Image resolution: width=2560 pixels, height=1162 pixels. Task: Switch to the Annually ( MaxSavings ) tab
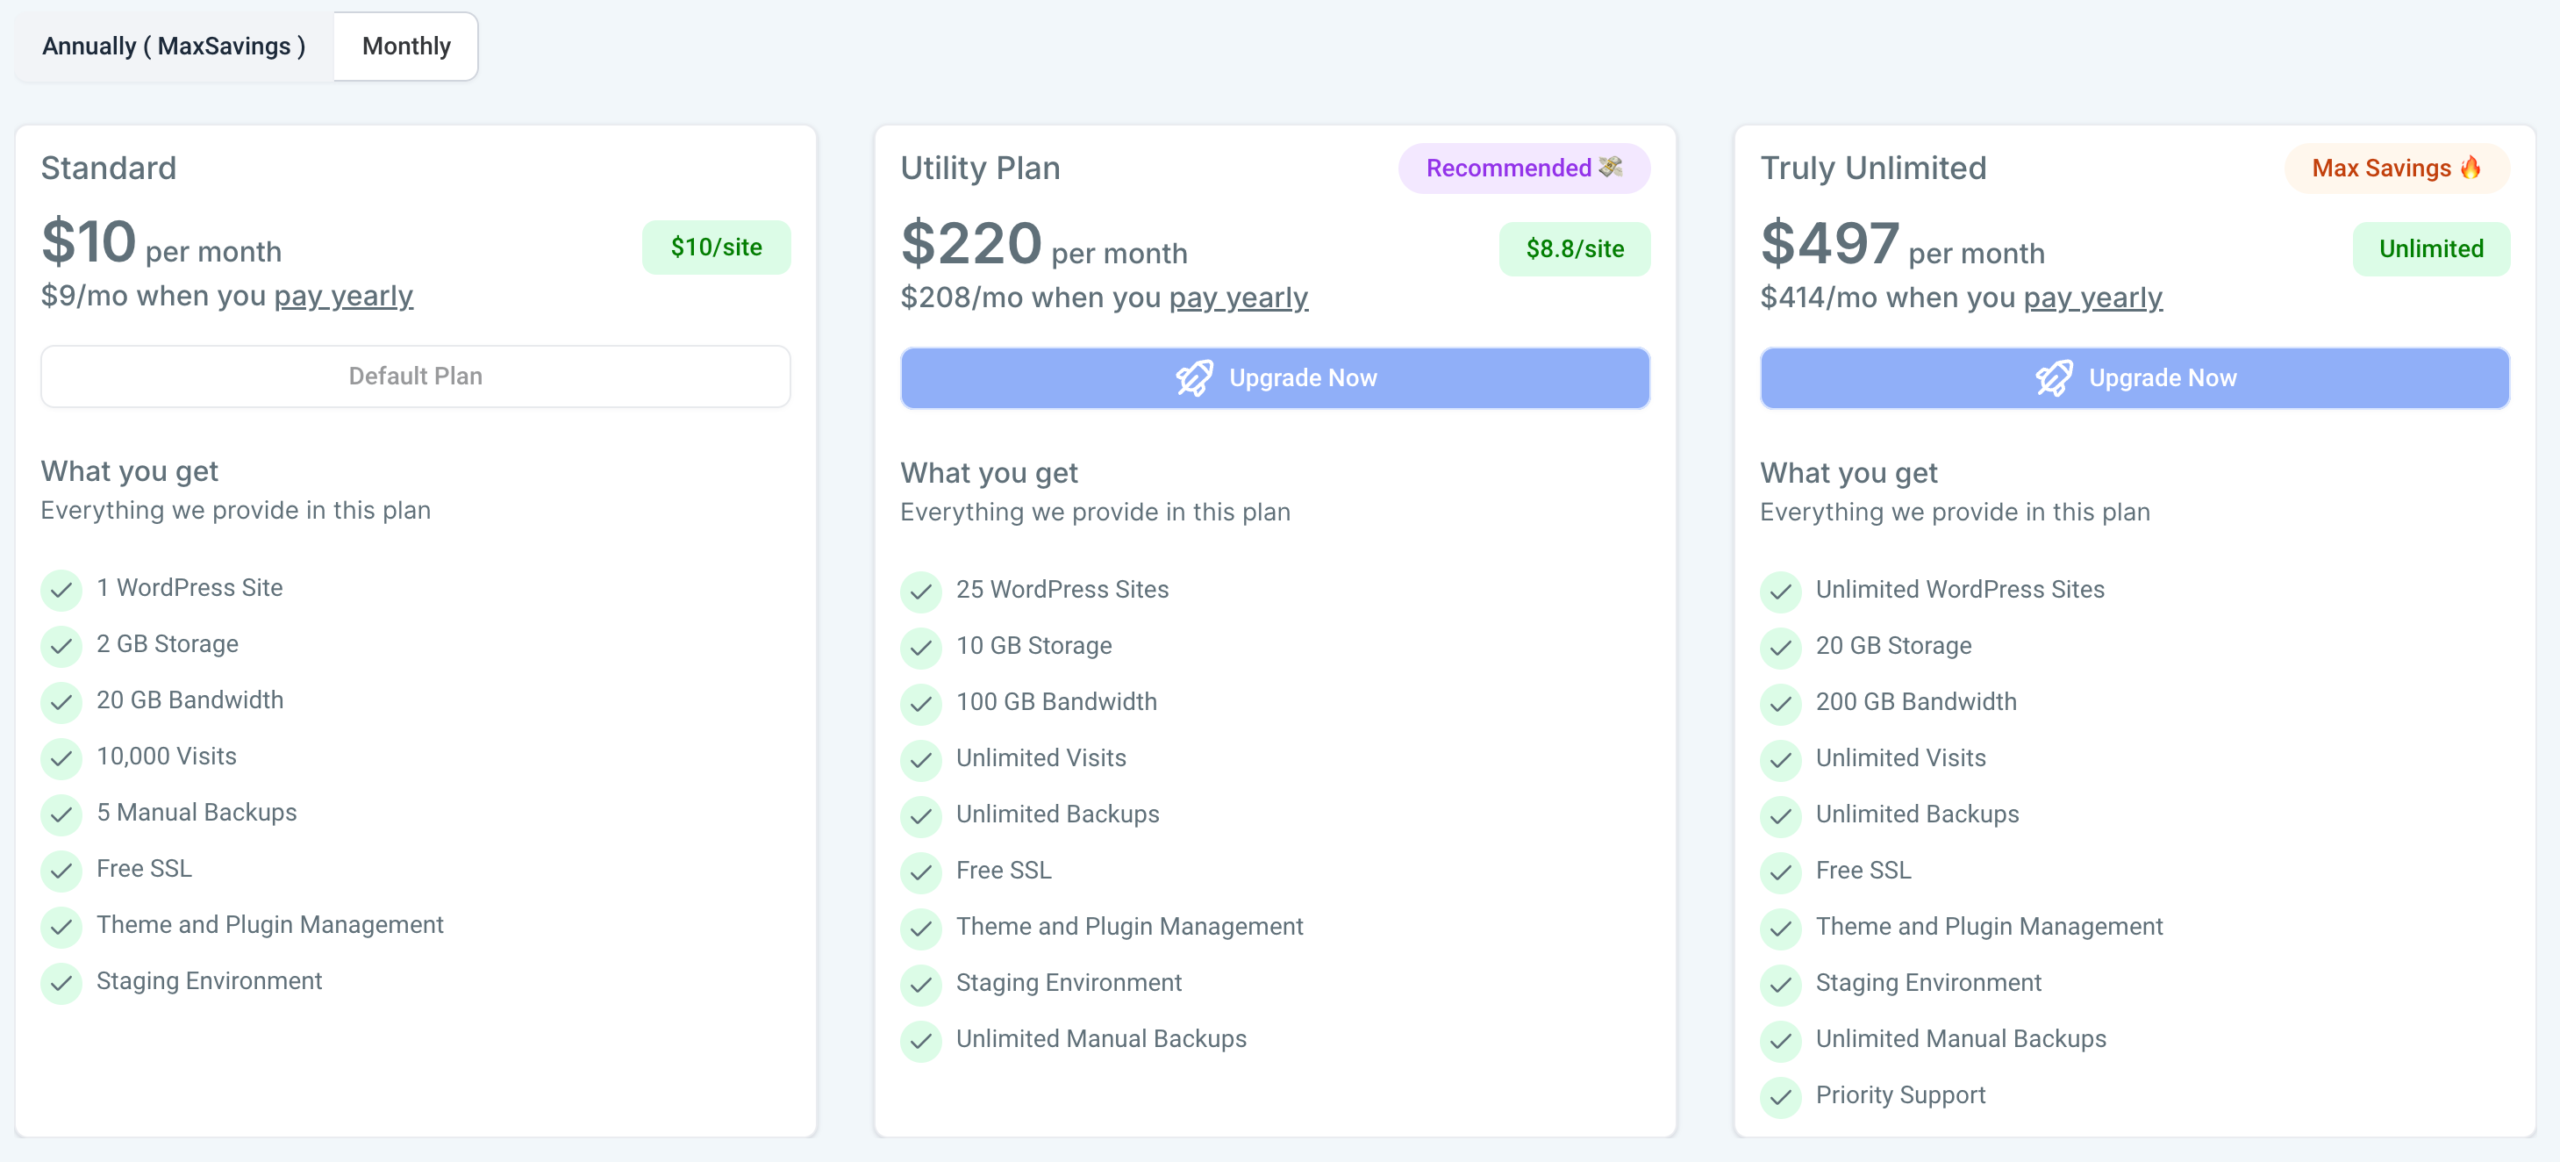pyautogui.click(x=173, y=45)
